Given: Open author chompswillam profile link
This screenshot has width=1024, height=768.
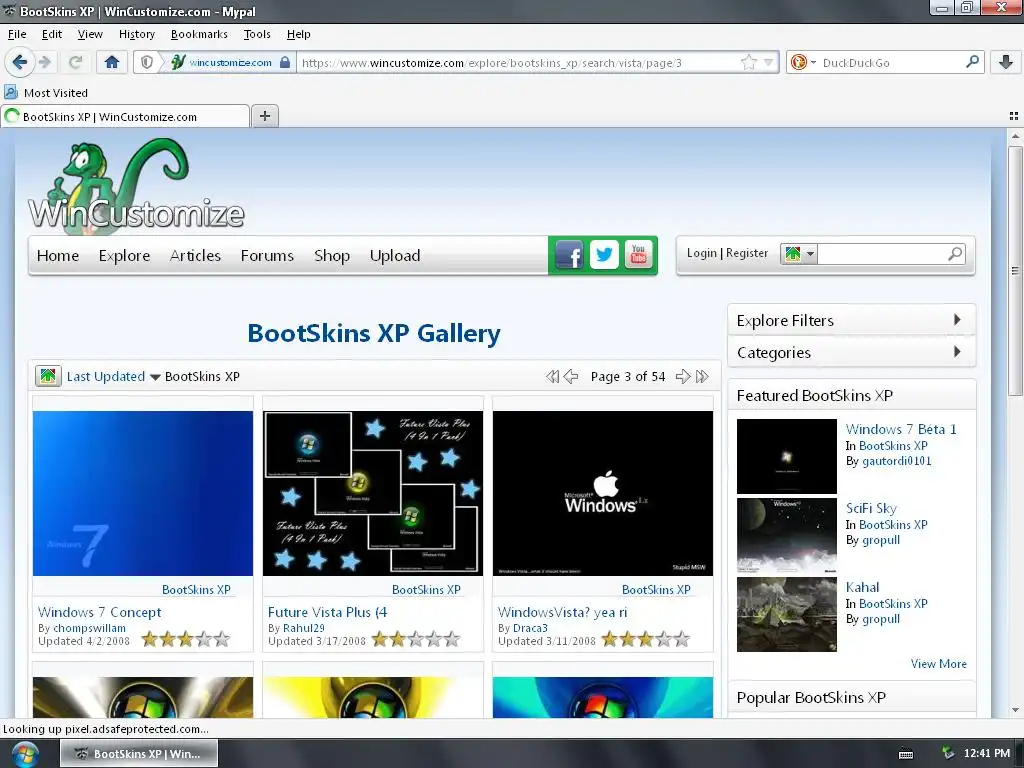Looking at the screenshot, I should 89,628.
